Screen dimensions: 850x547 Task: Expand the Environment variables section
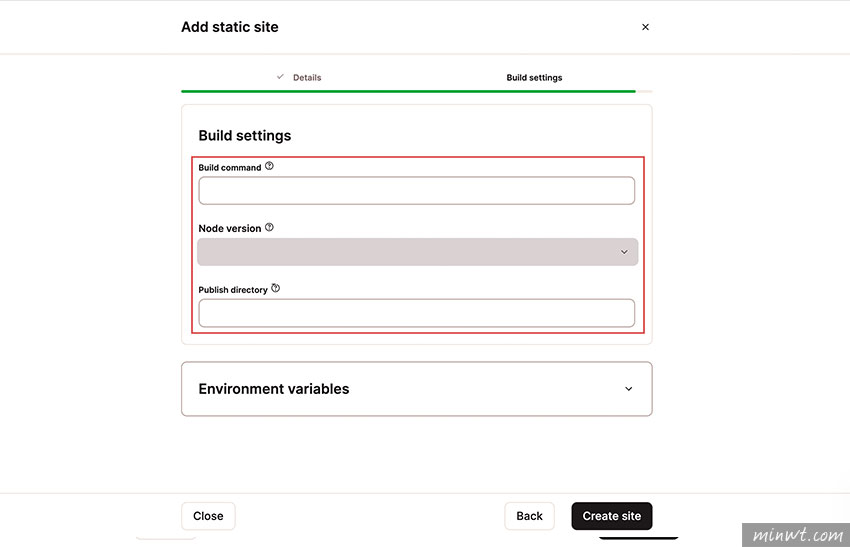click(x=416, y=389)
